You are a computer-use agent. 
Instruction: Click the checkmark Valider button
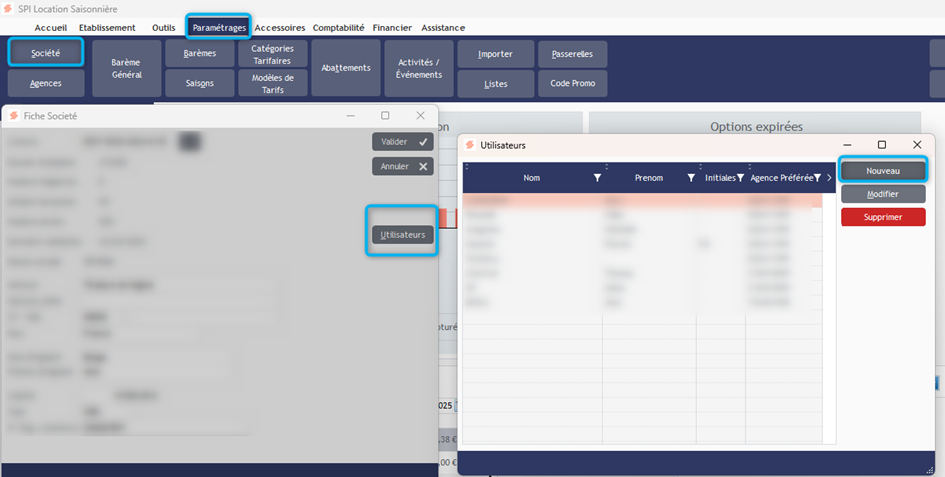click(402, 142)
